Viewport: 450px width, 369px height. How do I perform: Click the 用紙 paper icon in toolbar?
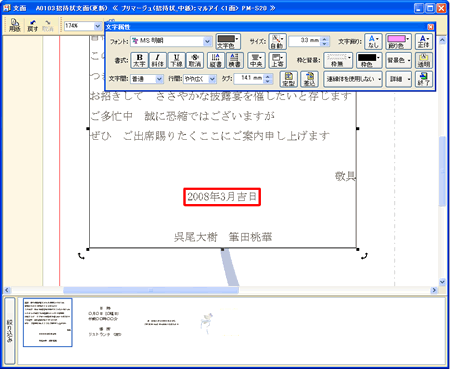15,25
